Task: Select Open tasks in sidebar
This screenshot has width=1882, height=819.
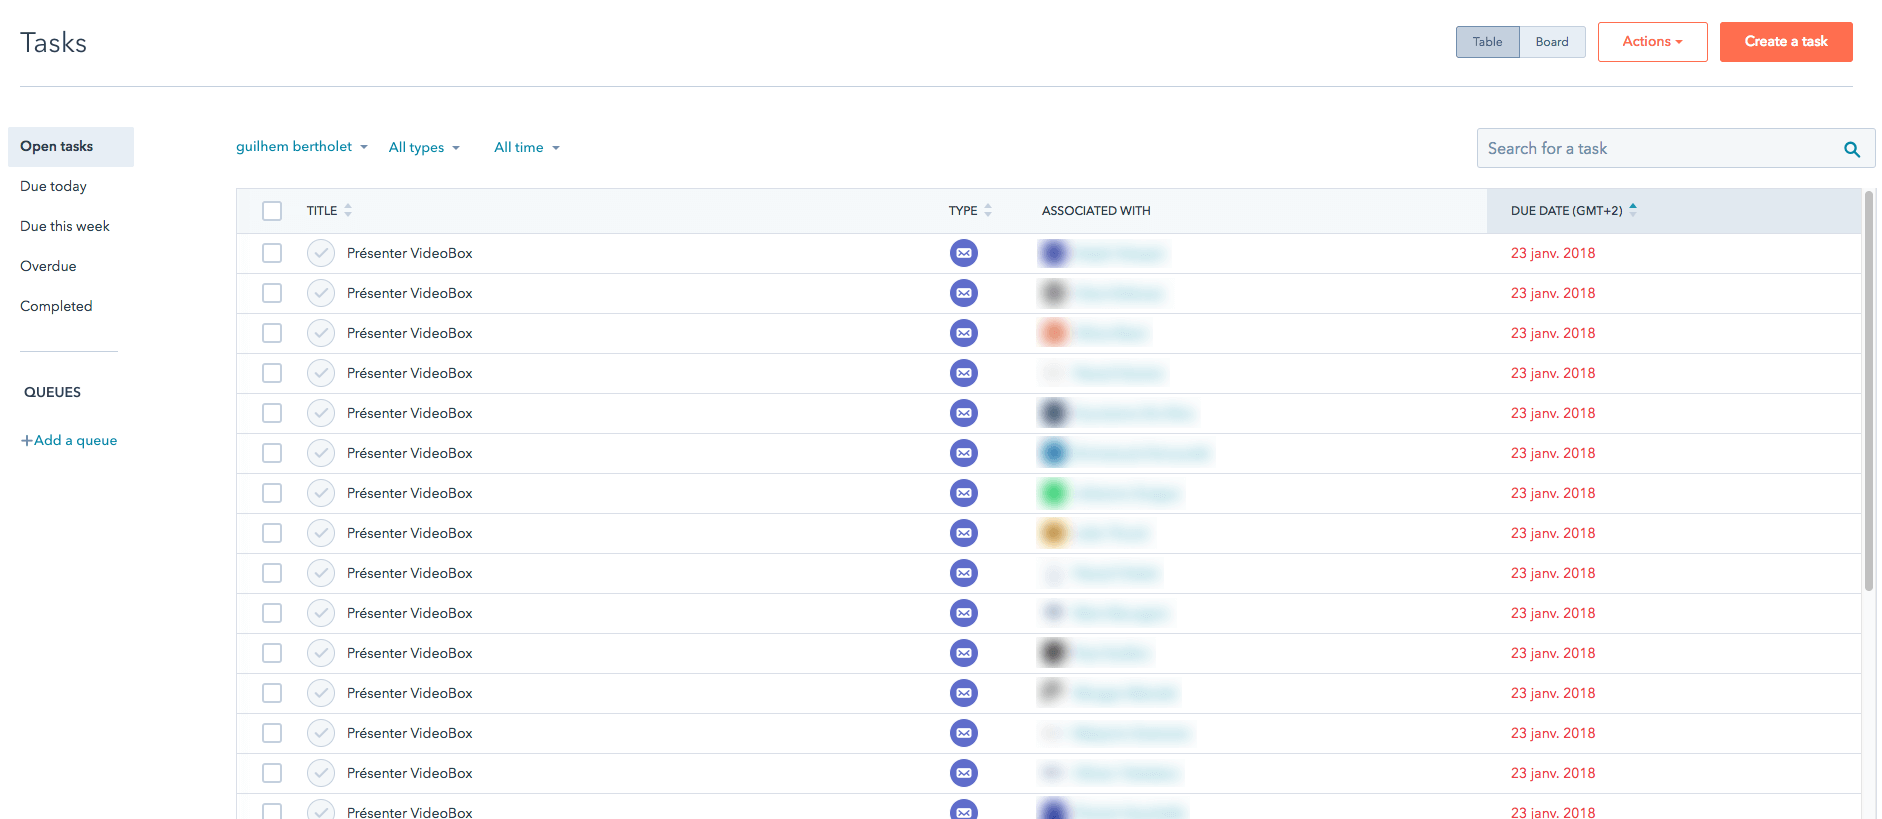Action: pos(71,147)
